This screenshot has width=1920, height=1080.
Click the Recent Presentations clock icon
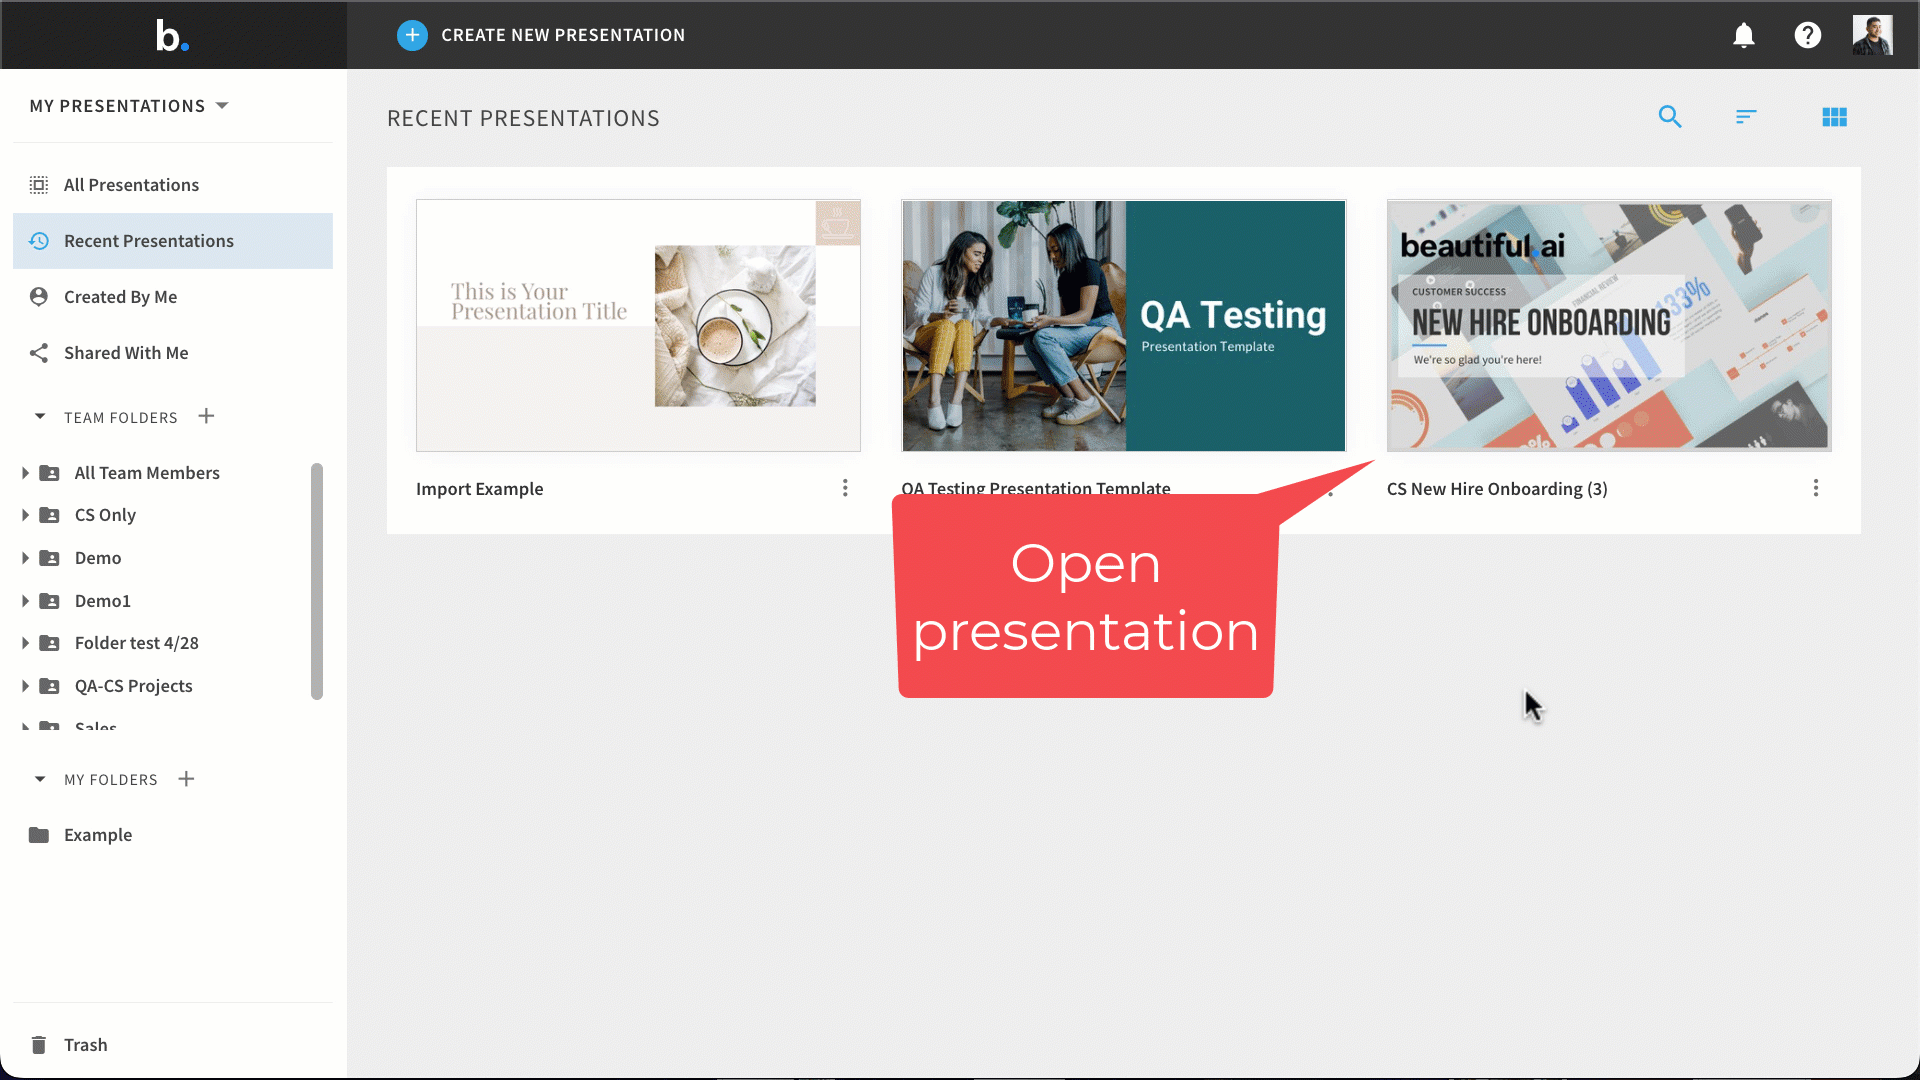pos(39,241)
